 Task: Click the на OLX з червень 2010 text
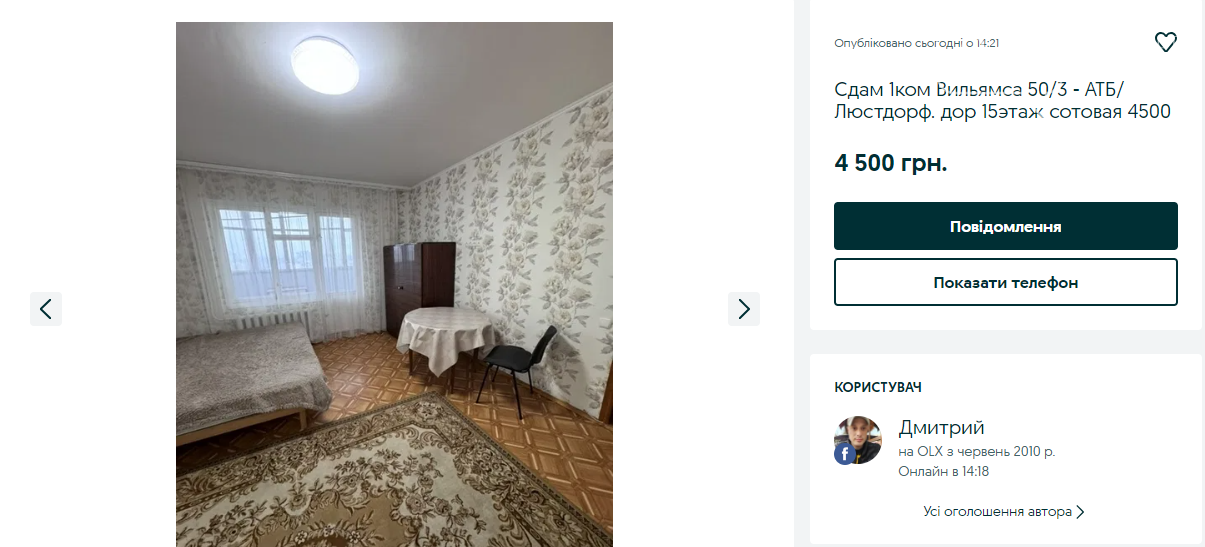tap(977, 452)
